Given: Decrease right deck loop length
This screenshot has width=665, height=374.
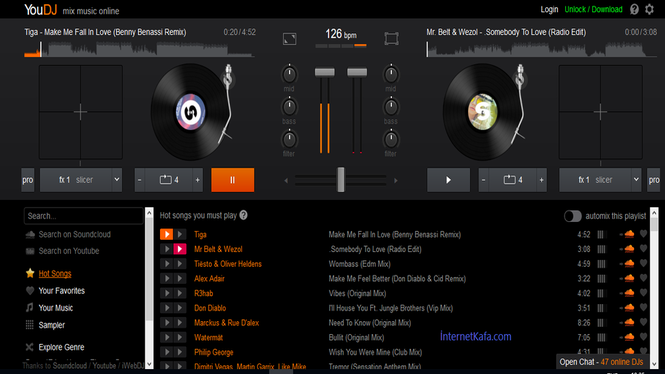Looking at the screenshot, I should point(483,180).
